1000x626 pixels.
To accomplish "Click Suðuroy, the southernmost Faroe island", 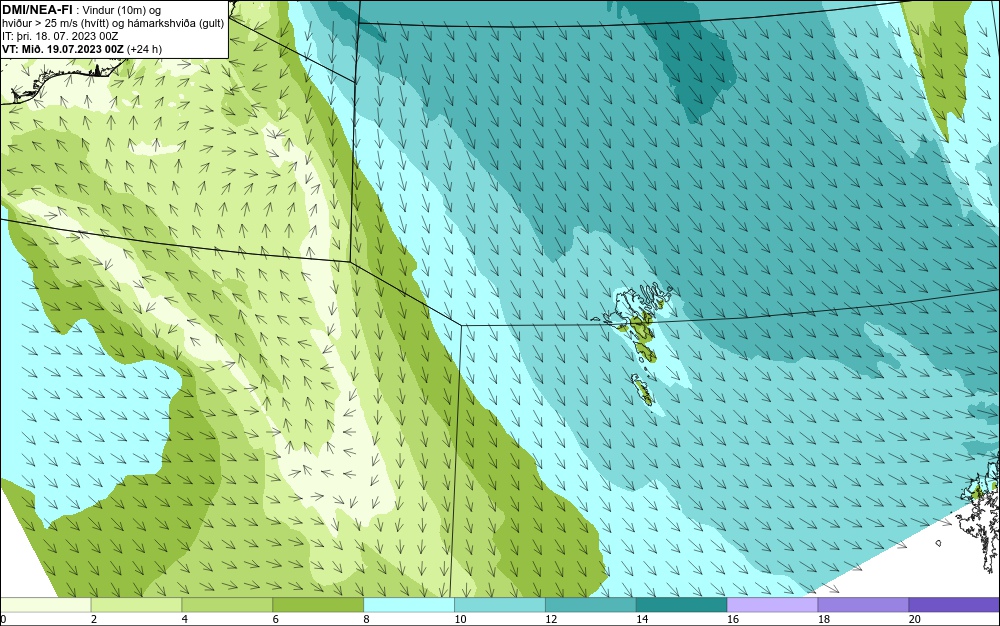I will click(642, 389).
